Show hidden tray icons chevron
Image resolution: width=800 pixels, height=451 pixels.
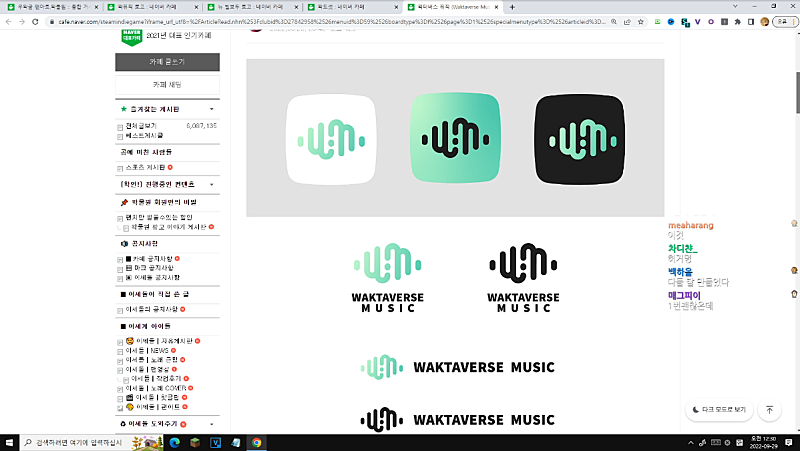click(x=691, y=442)
